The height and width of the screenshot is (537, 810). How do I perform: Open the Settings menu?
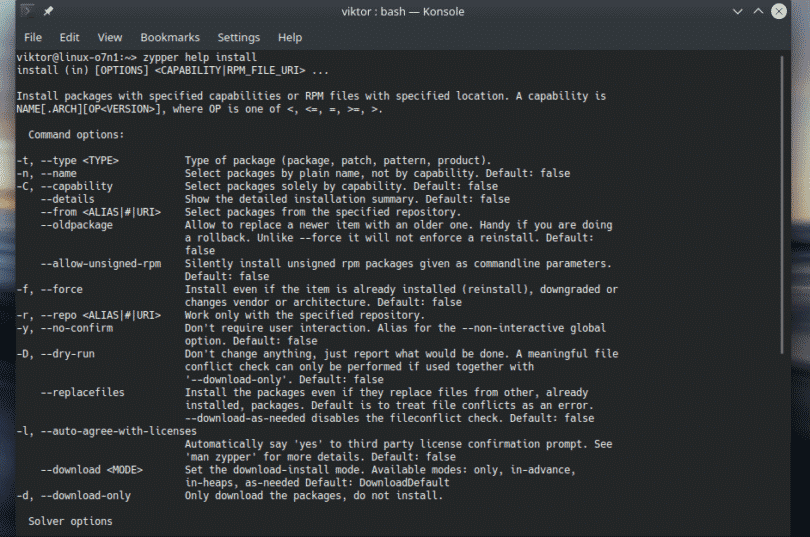(x=238, y=37)
